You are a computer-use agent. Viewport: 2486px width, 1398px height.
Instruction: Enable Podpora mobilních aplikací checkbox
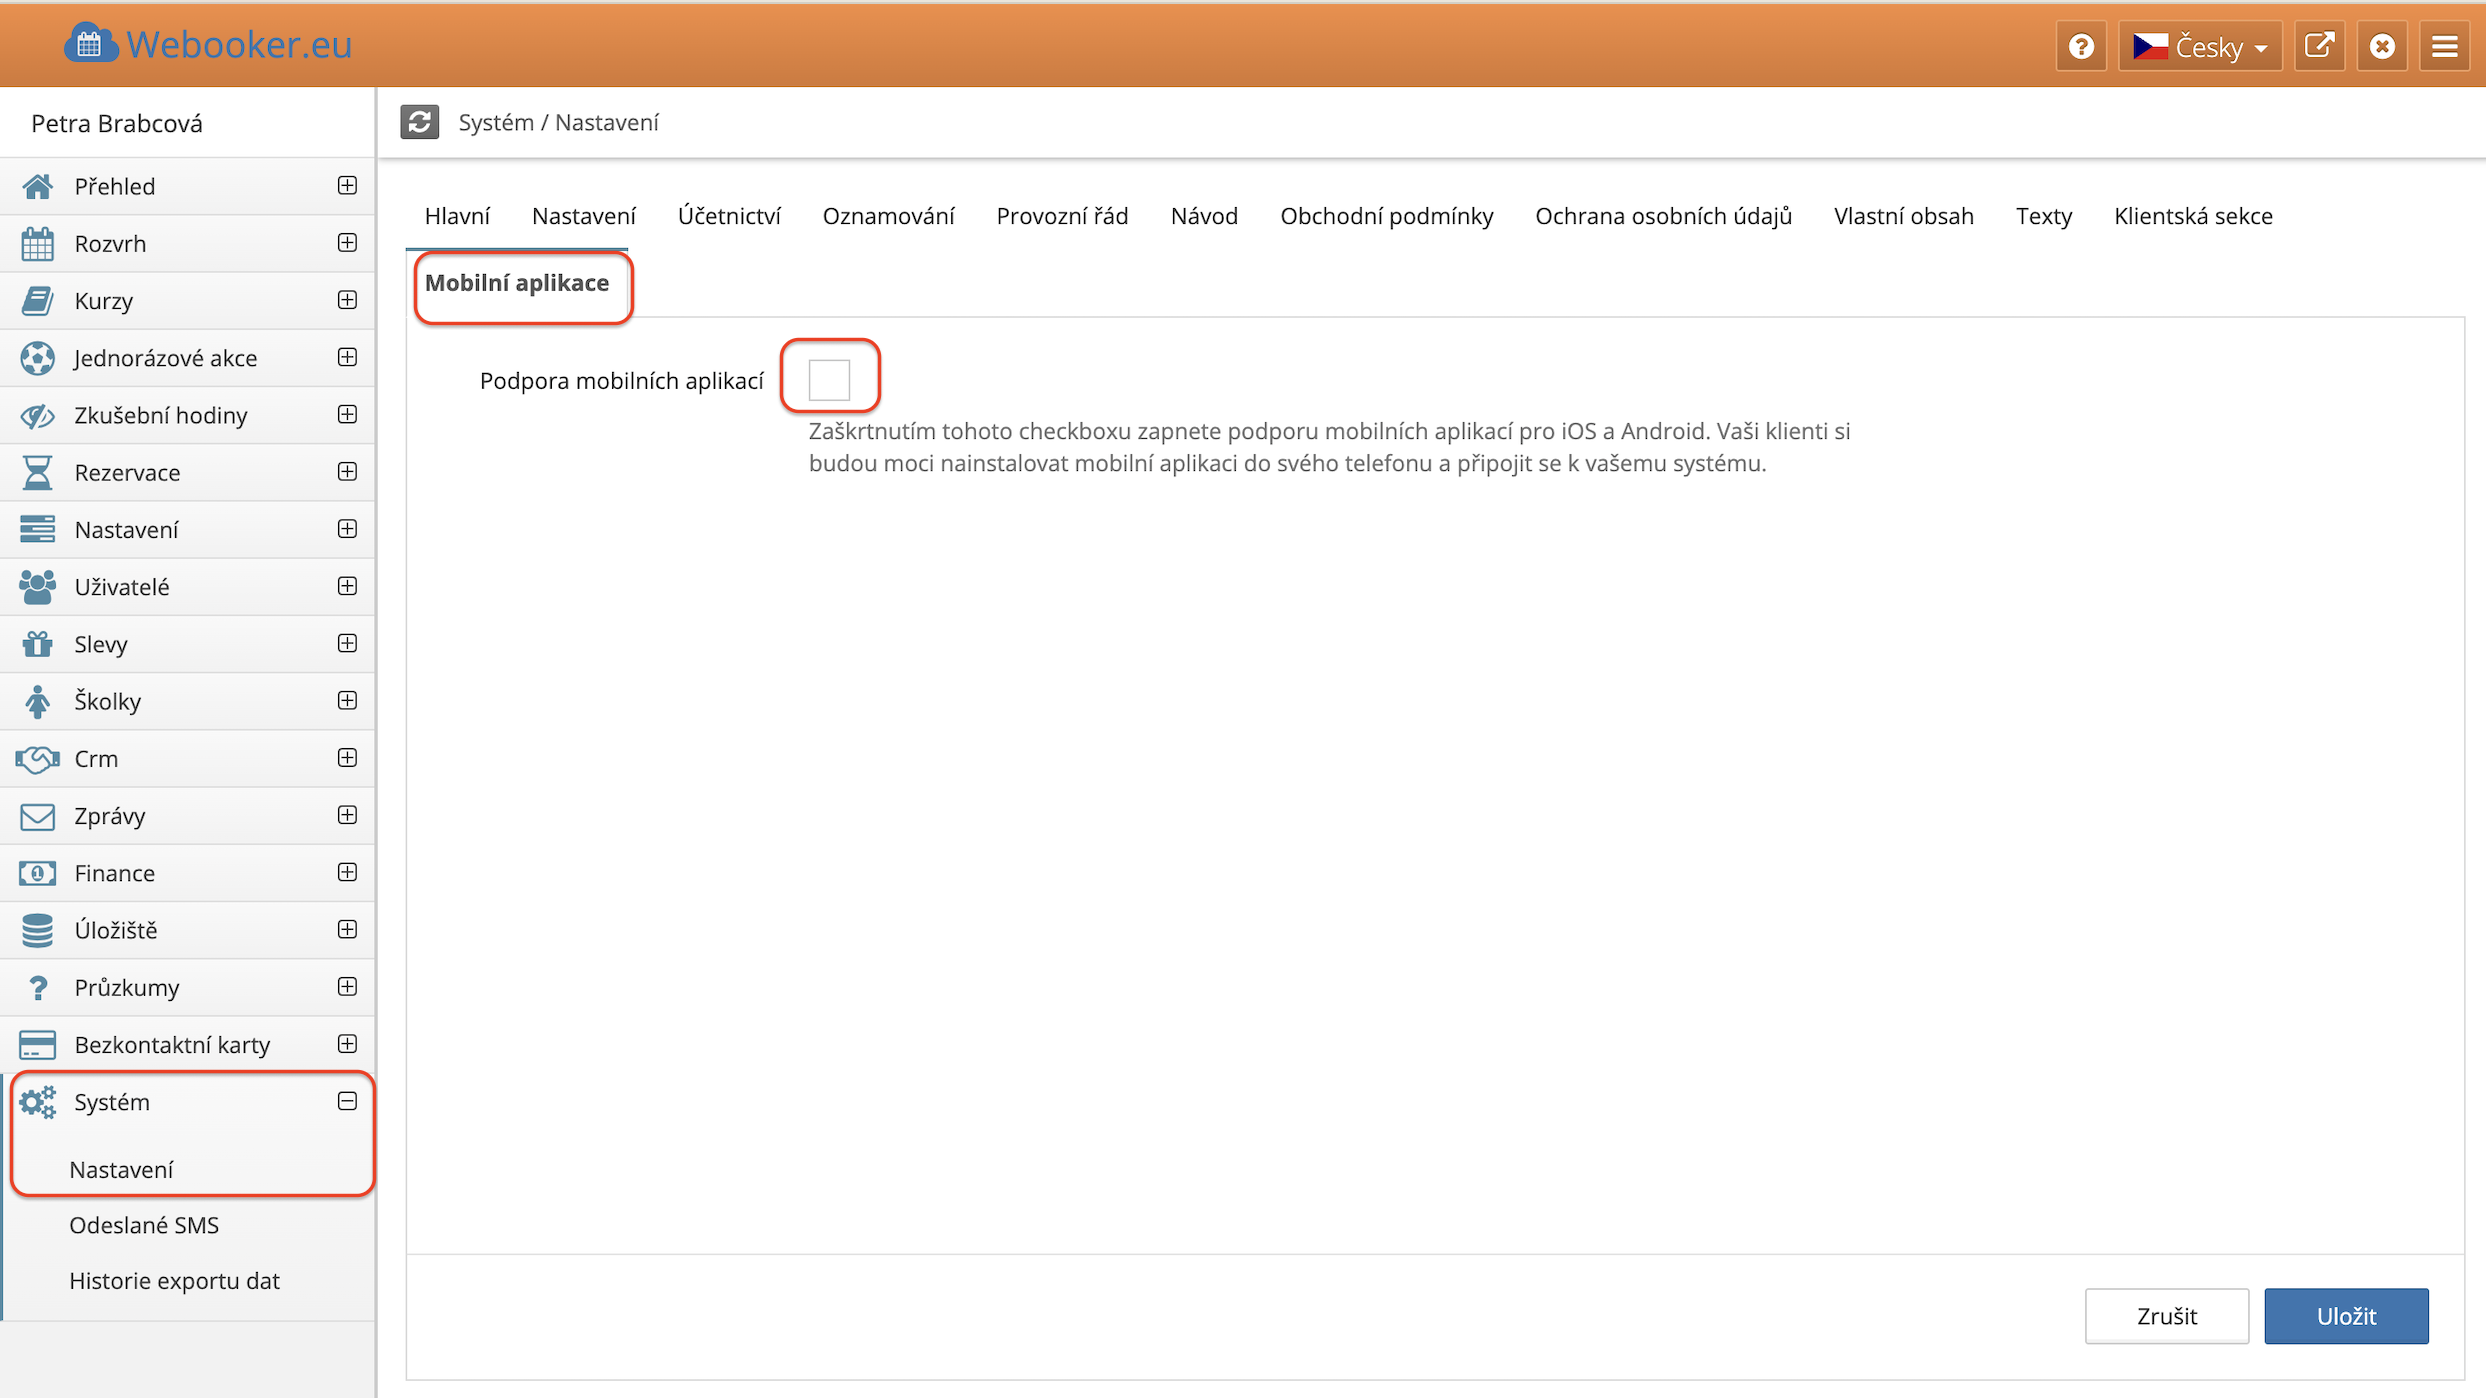coord(829,380)
